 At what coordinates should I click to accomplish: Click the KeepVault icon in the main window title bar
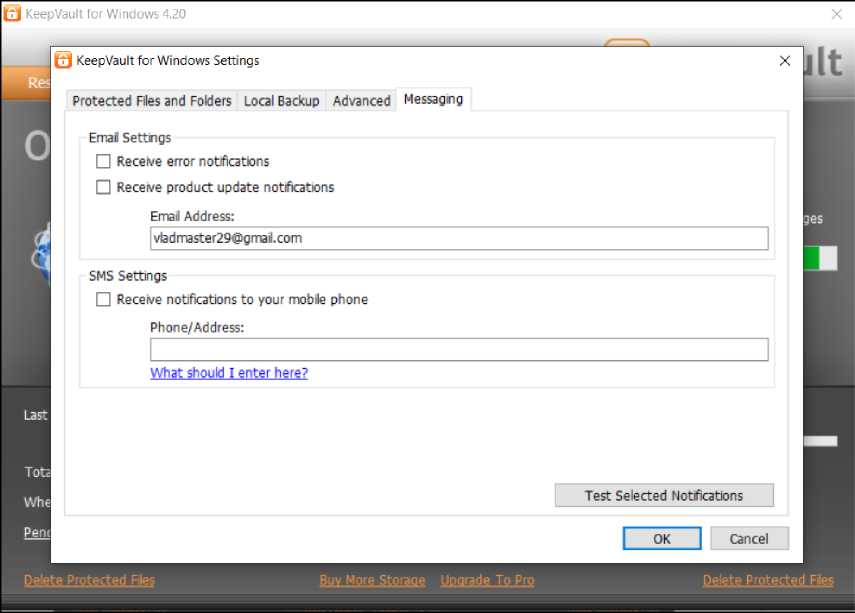coord(13,14)
